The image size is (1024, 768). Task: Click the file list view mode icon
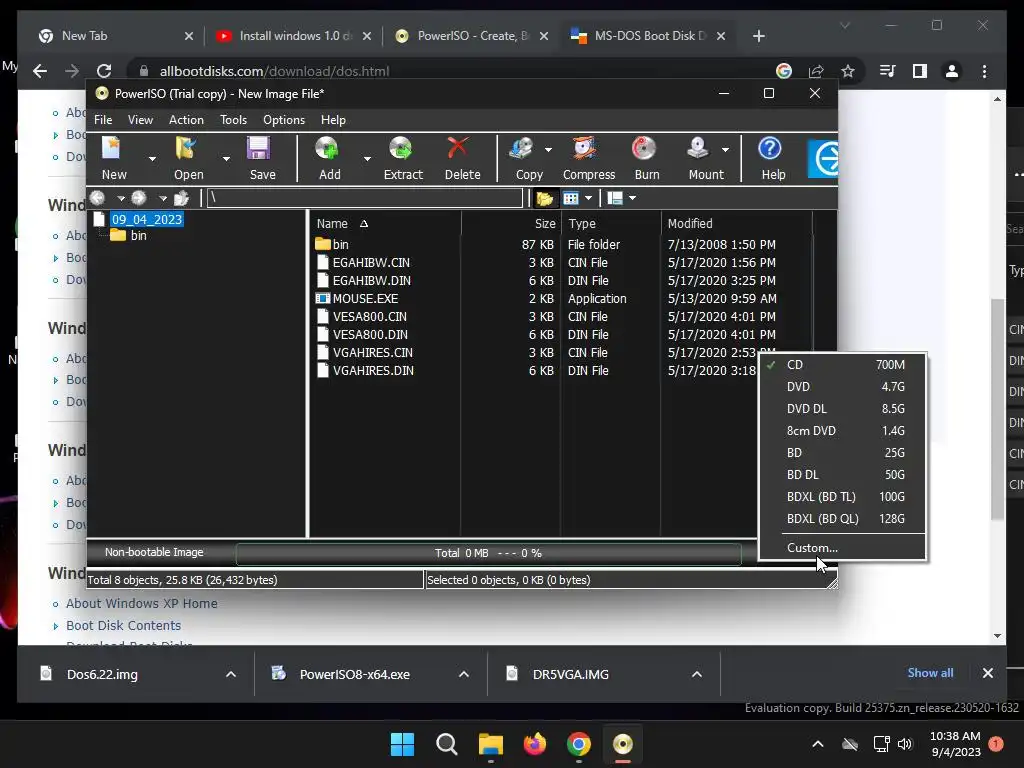[x=571, y=198]
